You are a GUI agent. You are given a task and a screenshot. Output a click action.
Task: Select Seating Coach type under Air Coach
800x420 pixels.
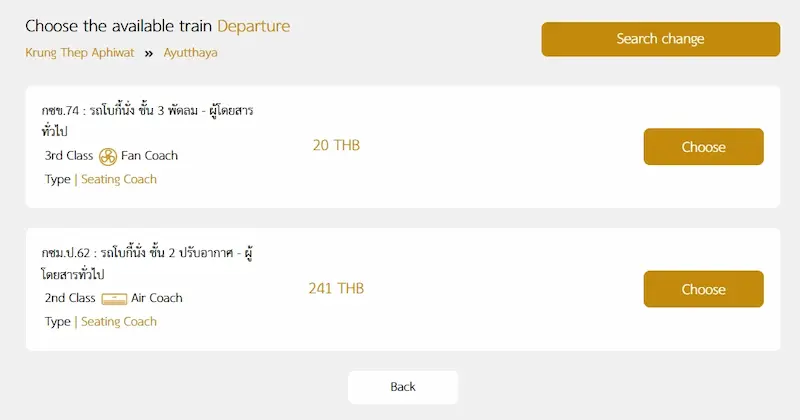[119, 322]
